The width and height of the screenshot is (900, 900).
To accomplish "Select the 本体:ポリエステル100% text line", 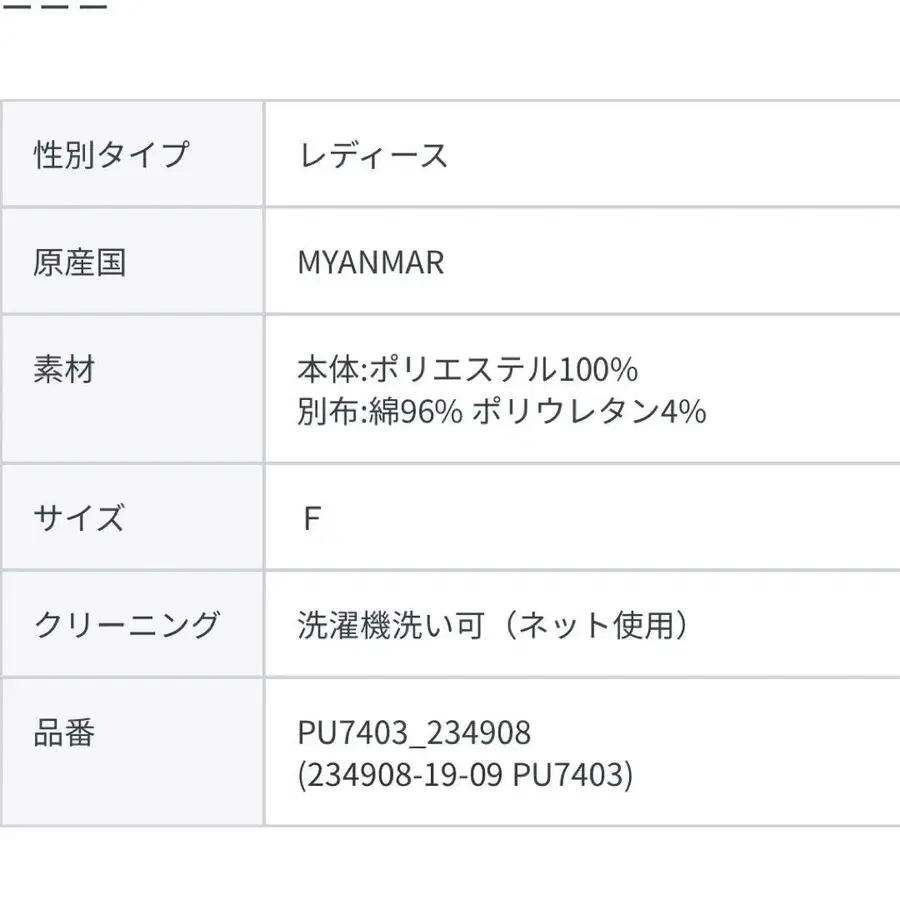I will pos(467,369).
